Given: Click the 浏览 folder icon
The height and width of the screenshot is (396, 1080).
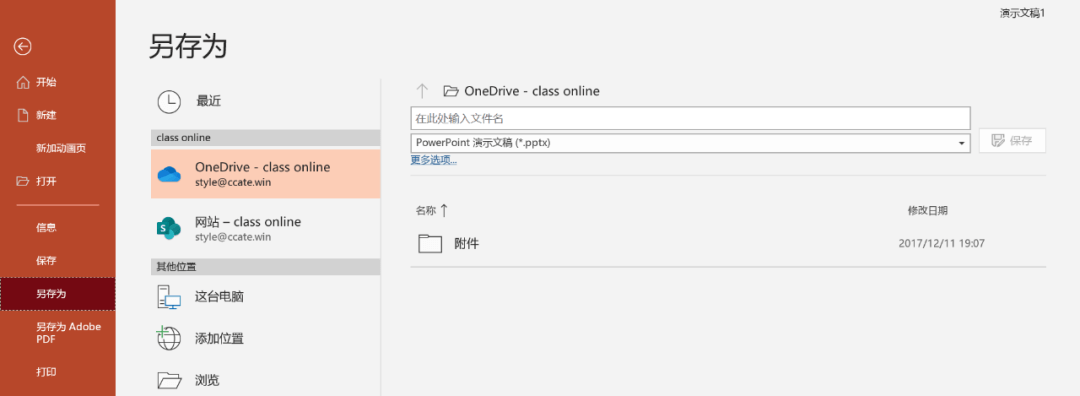Looking at the screenshot, I should coord(169,379).
